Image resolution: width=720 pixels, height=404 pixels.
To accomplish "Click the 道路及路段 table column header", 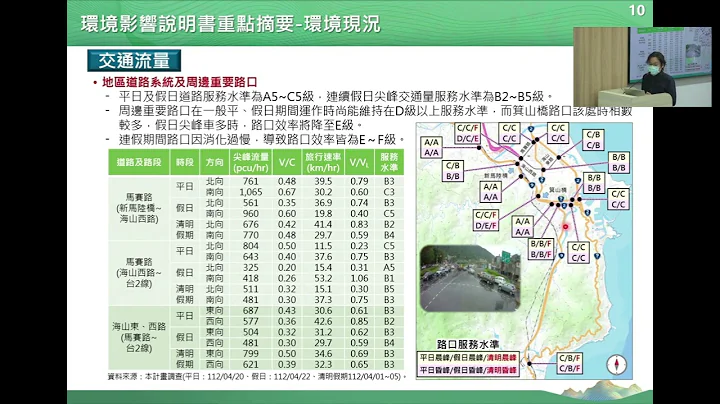I will 139,162.
